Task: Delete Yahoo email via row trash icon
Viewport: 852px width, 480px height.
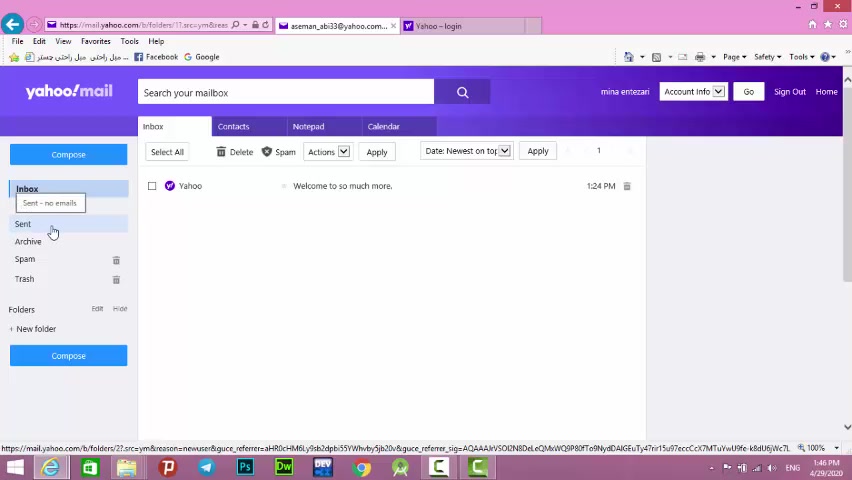Action: coord(627,186)
